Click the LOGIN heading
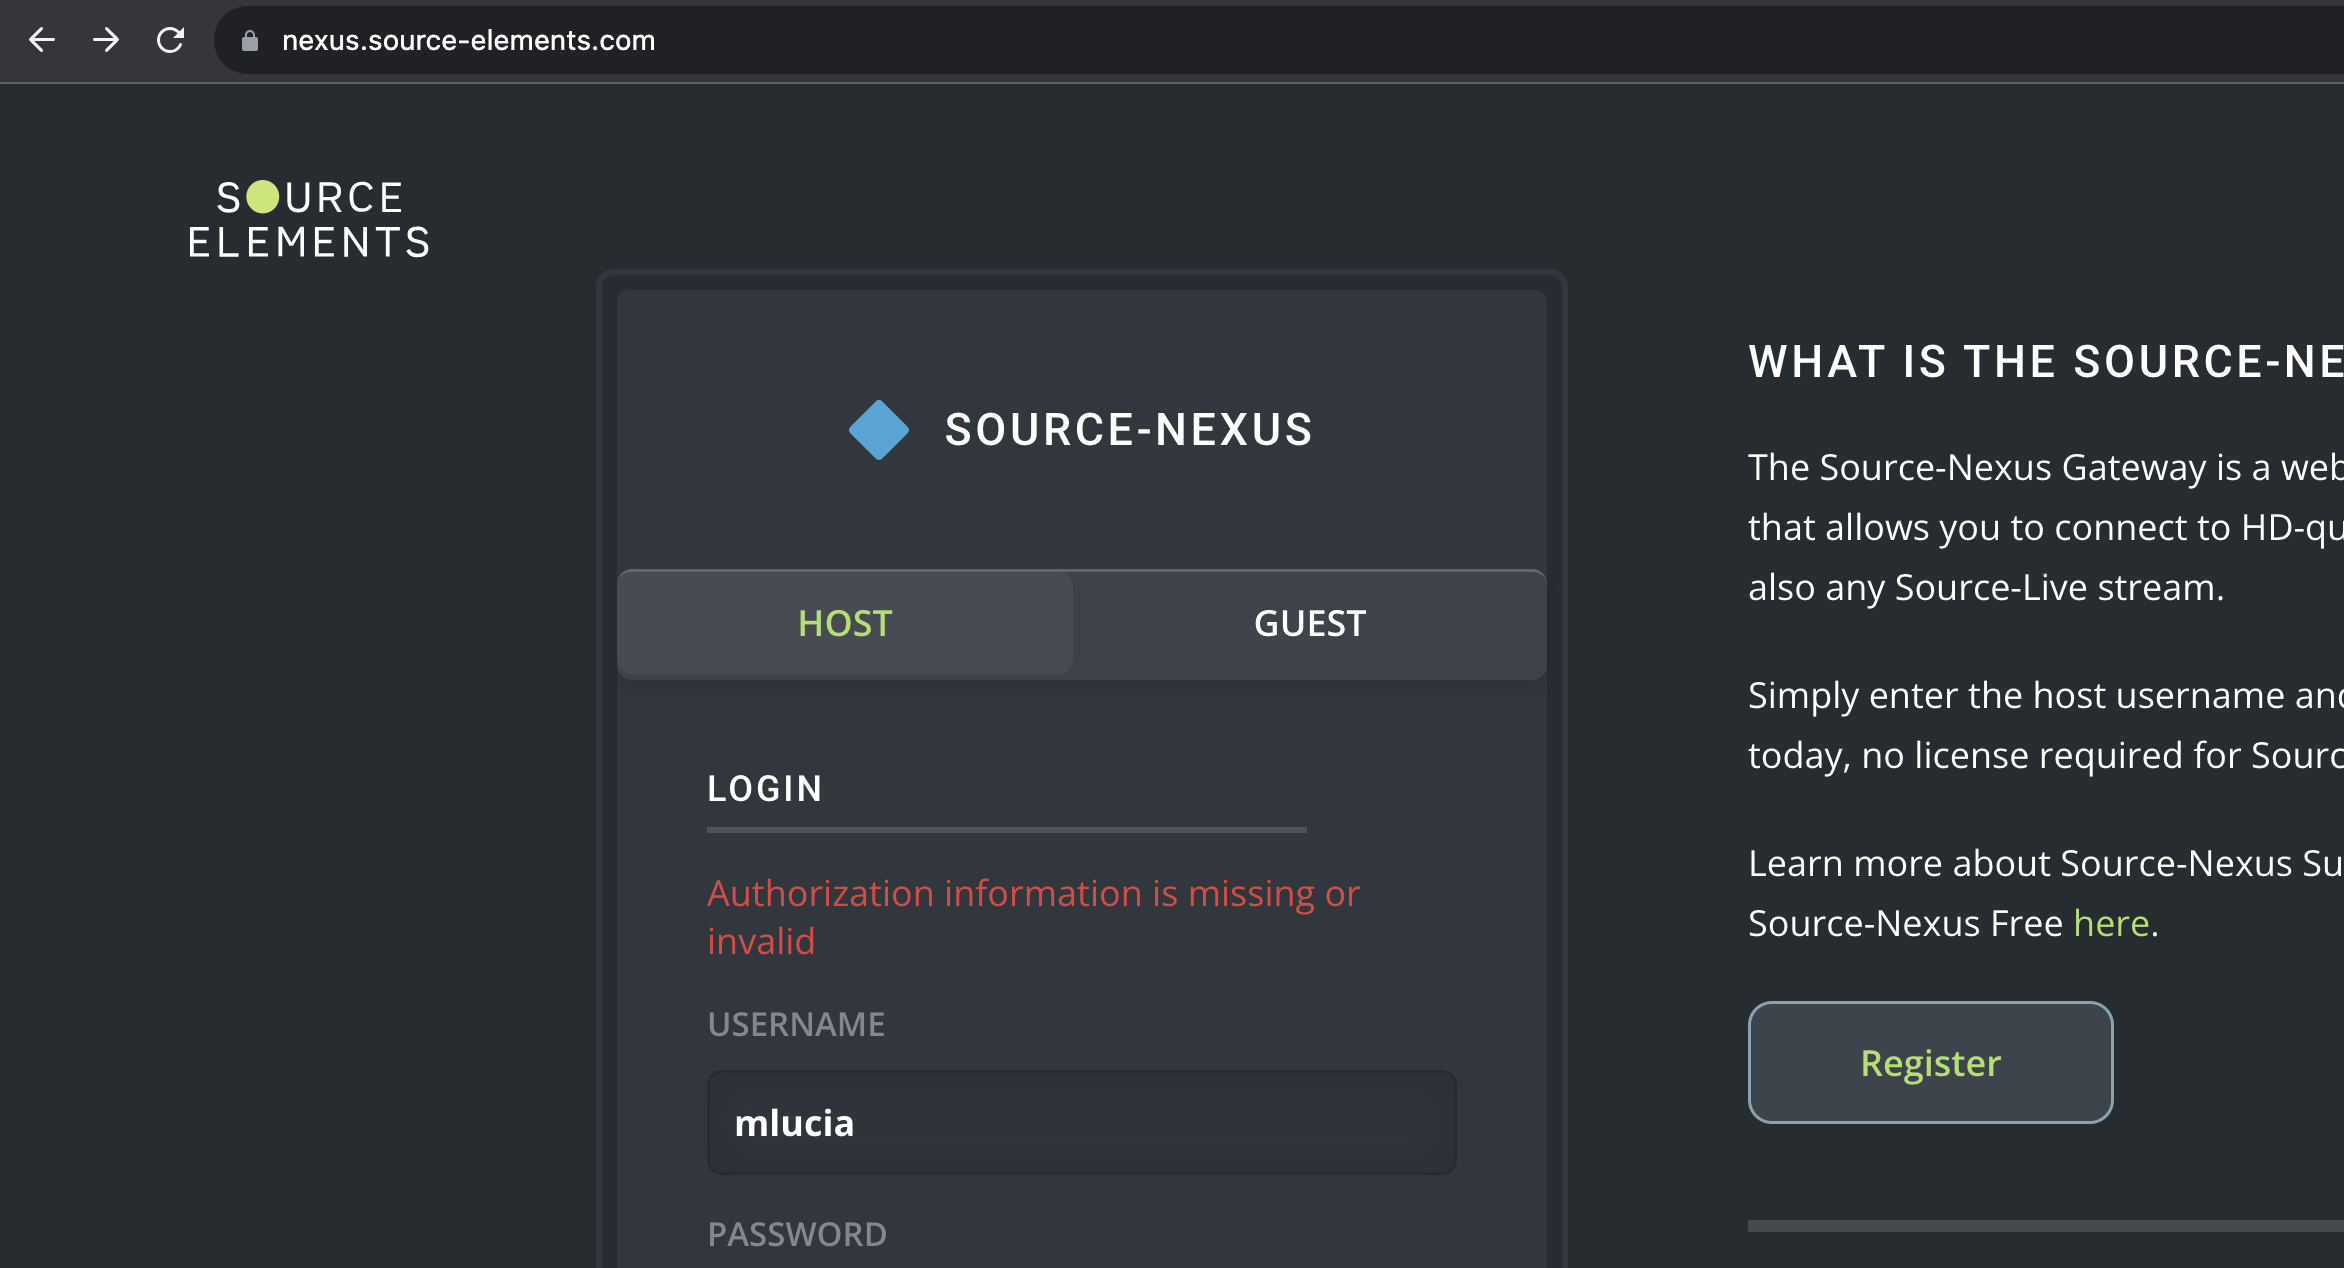 click(x=765, y=789)
